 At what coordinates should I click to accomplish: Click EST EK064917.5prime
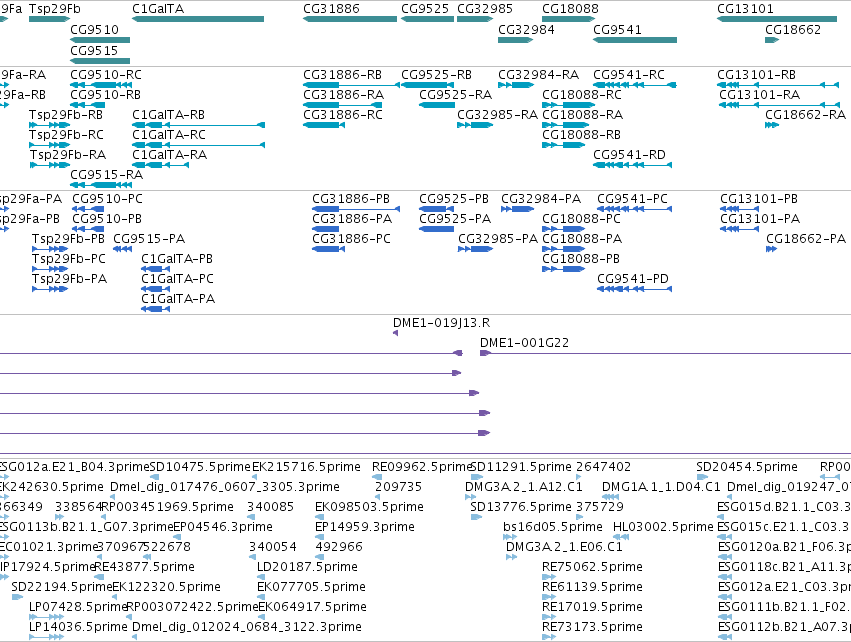312,607
